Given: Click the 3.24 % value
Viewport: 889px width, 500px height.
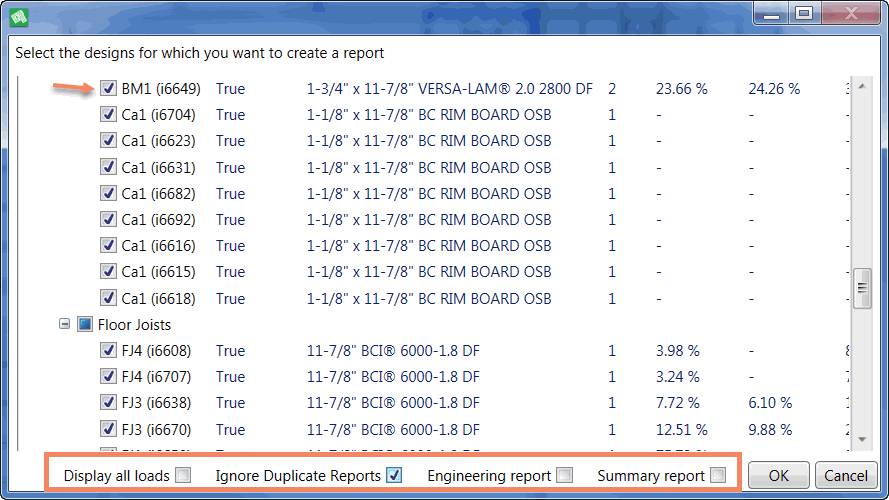Looking at the screenshot, I should click(678, 377).
